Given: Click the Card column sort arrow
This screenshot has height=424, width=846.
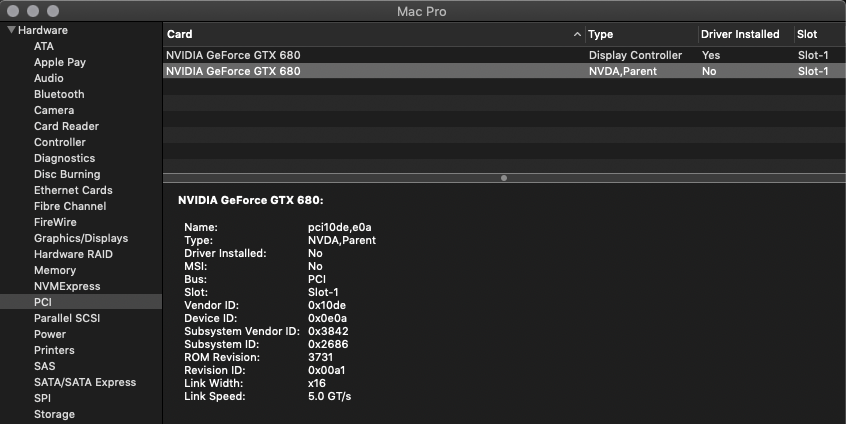Looking at the screenshot, I should (577, 34).
